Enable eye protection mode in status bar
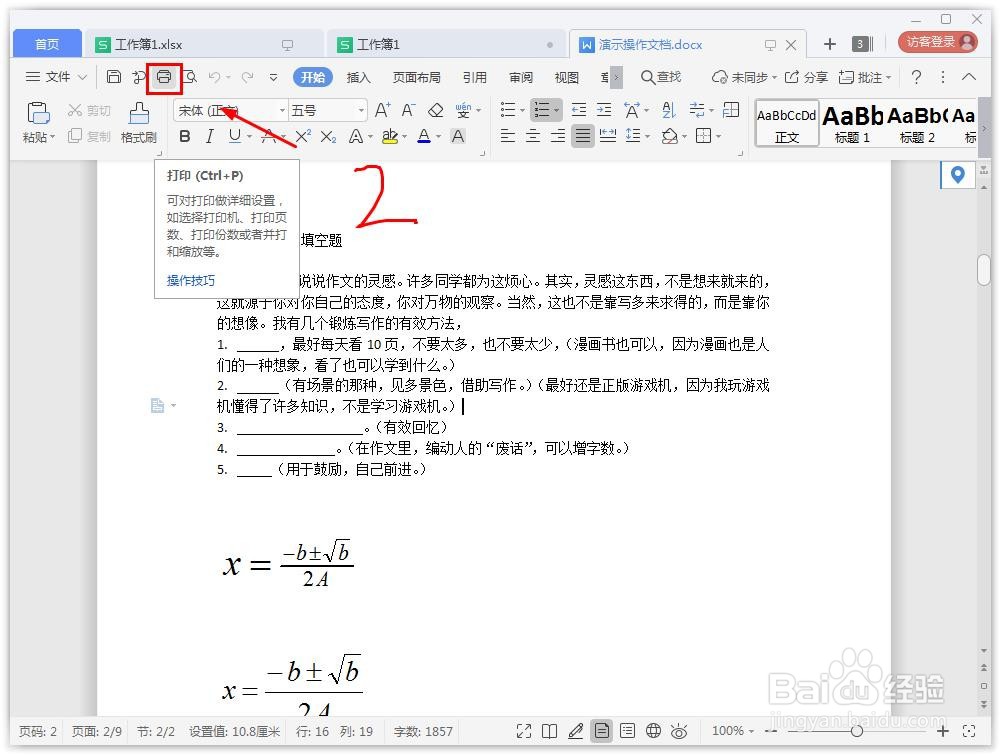Viewport: 1001px width, 755px height. (679, 731)
